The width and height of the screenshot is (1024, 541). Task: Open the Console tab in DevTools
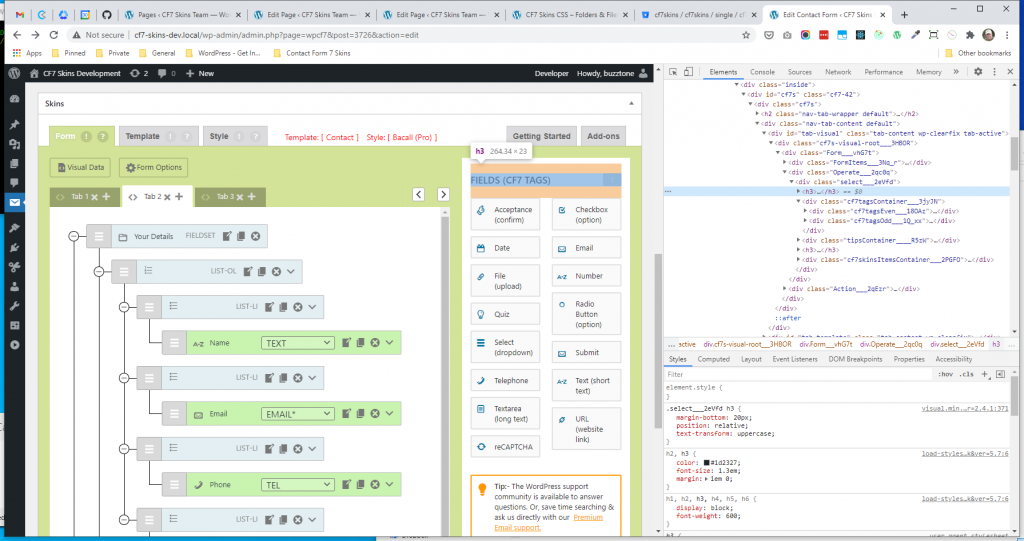[x=762, y=72]
